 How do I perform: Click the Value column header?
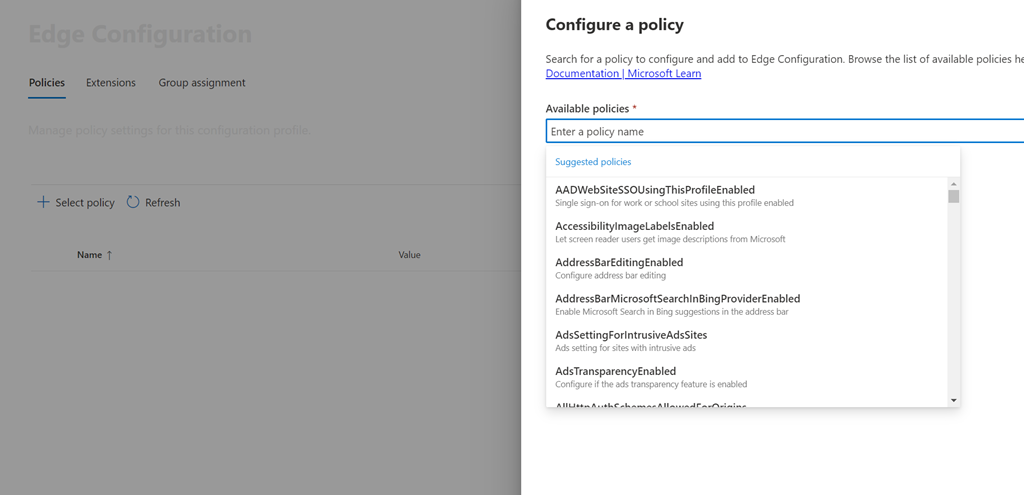point(409,255)
